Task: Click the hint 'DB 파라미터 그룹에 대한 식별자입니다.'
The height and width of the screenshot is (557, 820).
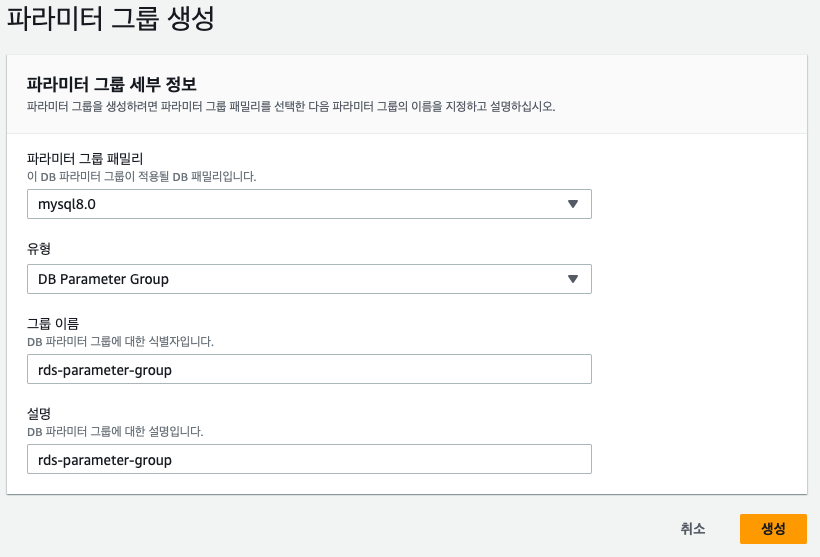Action: (x=120, y=342)
